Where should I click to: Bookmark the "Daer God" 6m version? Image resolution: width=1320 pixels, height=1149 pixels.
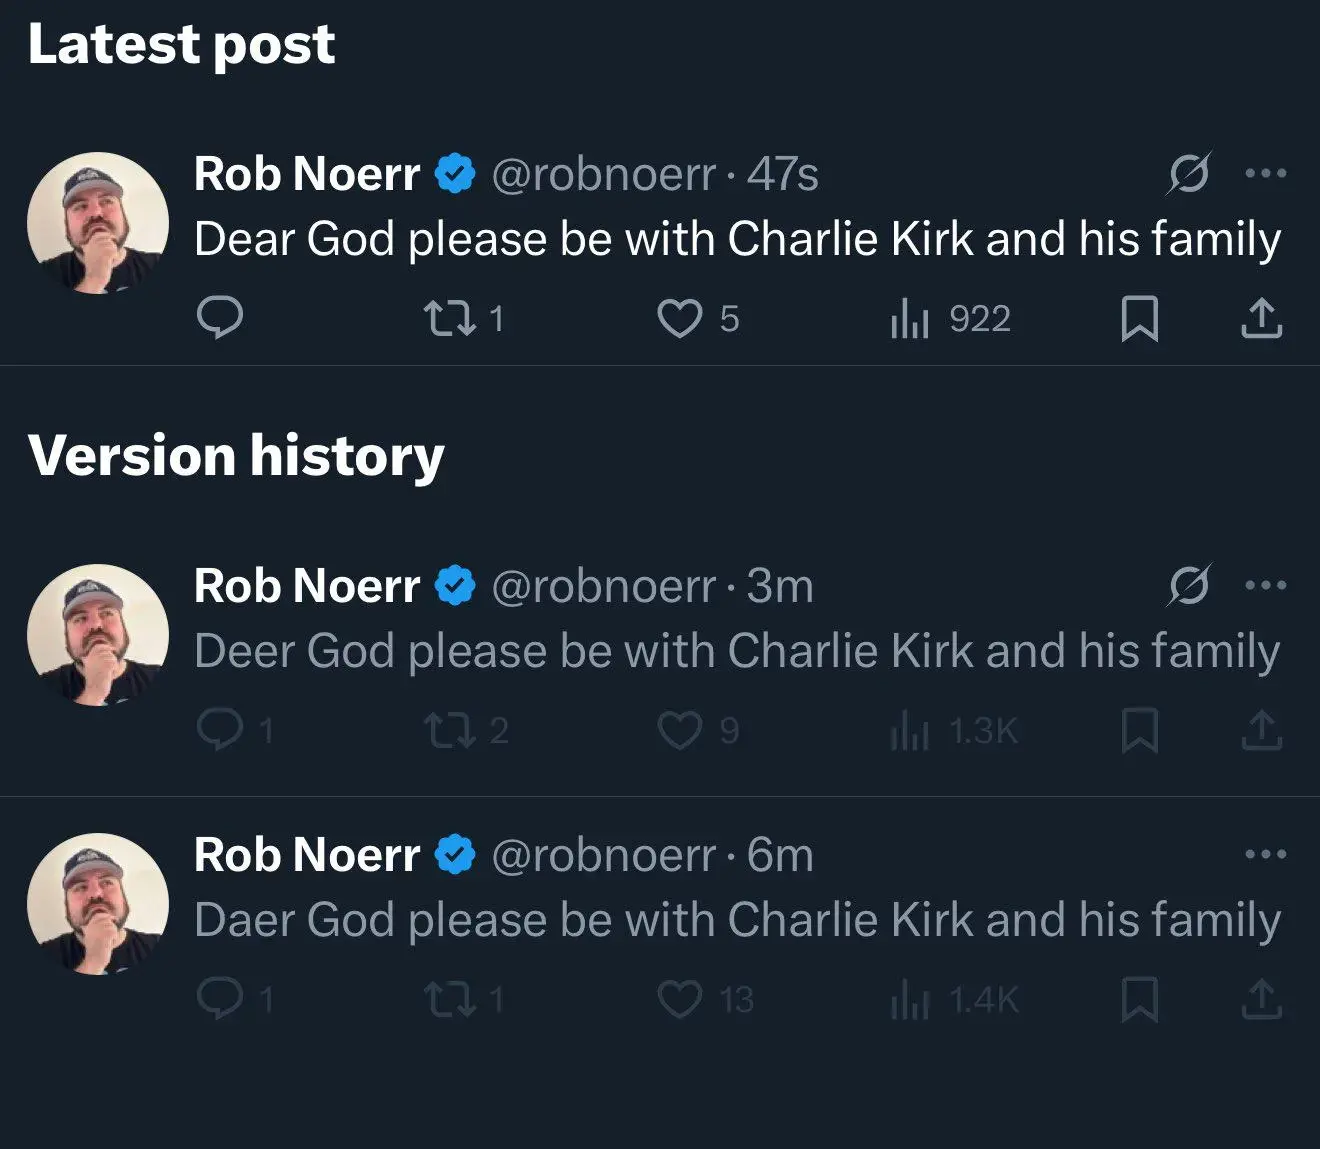tap(1140, 999)
